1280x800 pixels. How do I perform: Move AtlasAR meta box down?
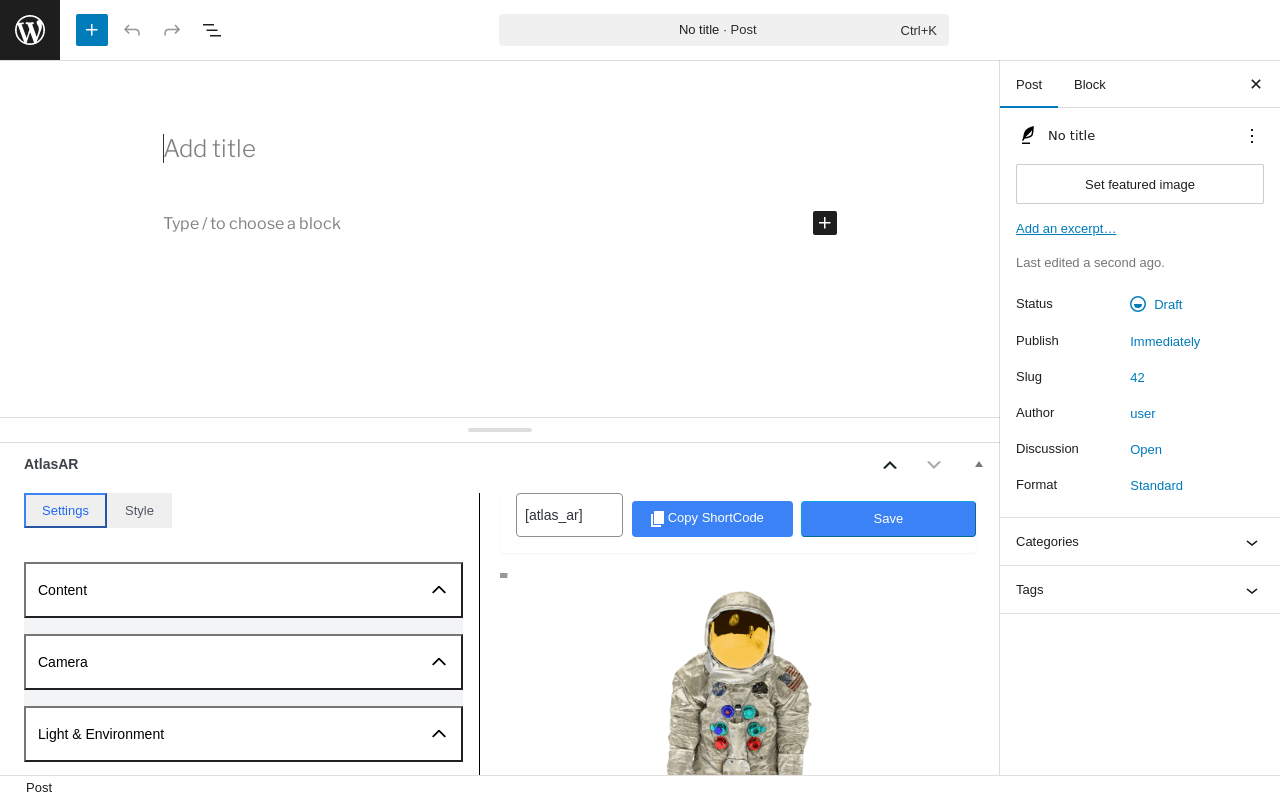pyautogui.click(x=934, y=464)
